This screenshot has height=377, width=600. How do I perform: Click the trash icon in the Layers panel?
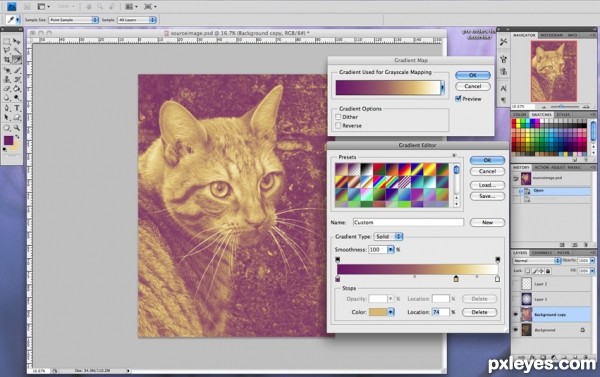586,358
